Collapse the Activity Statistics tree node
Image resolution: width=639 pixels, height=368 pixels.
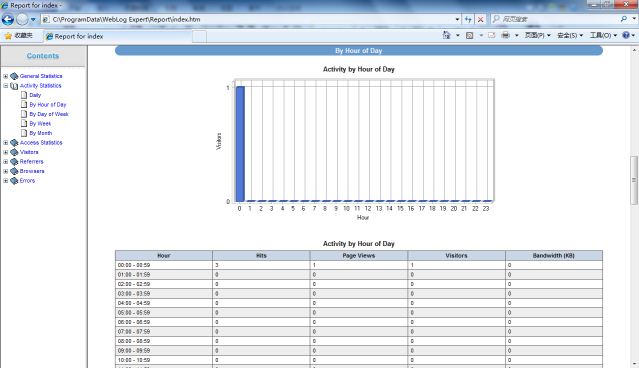(x=6, y=86)
